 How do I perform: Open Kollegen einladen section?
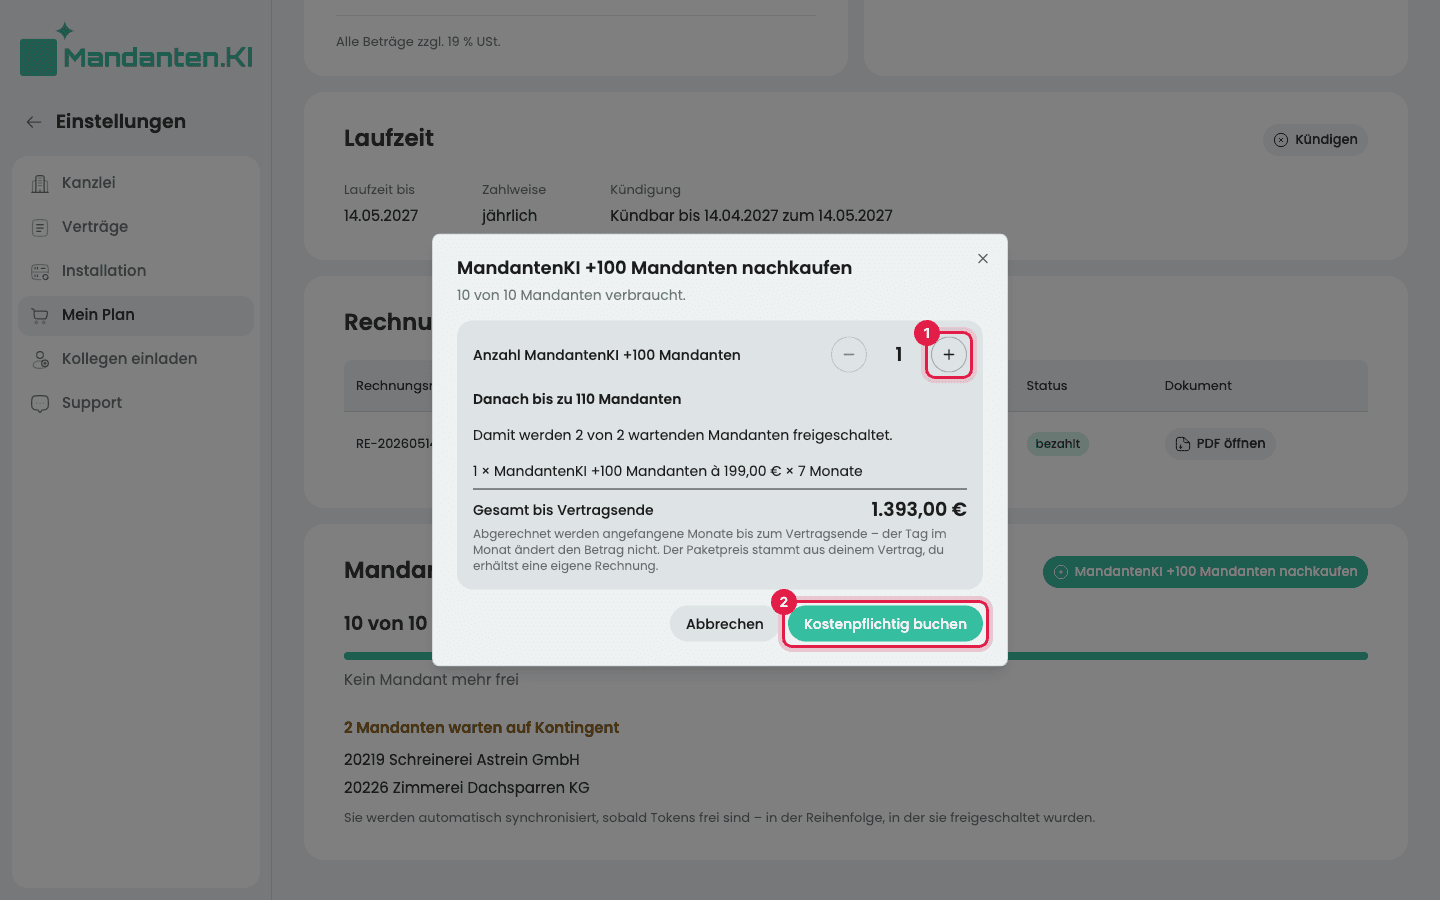pos(136,359)
